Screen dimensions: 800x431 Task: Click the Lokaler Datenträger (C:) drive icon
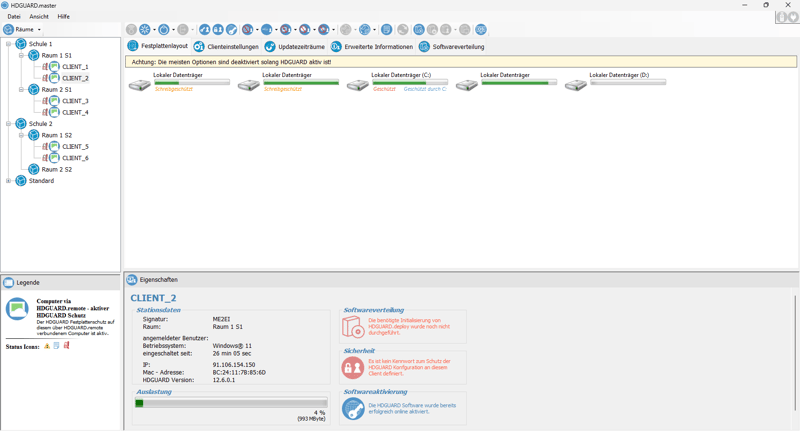[358, 85]
